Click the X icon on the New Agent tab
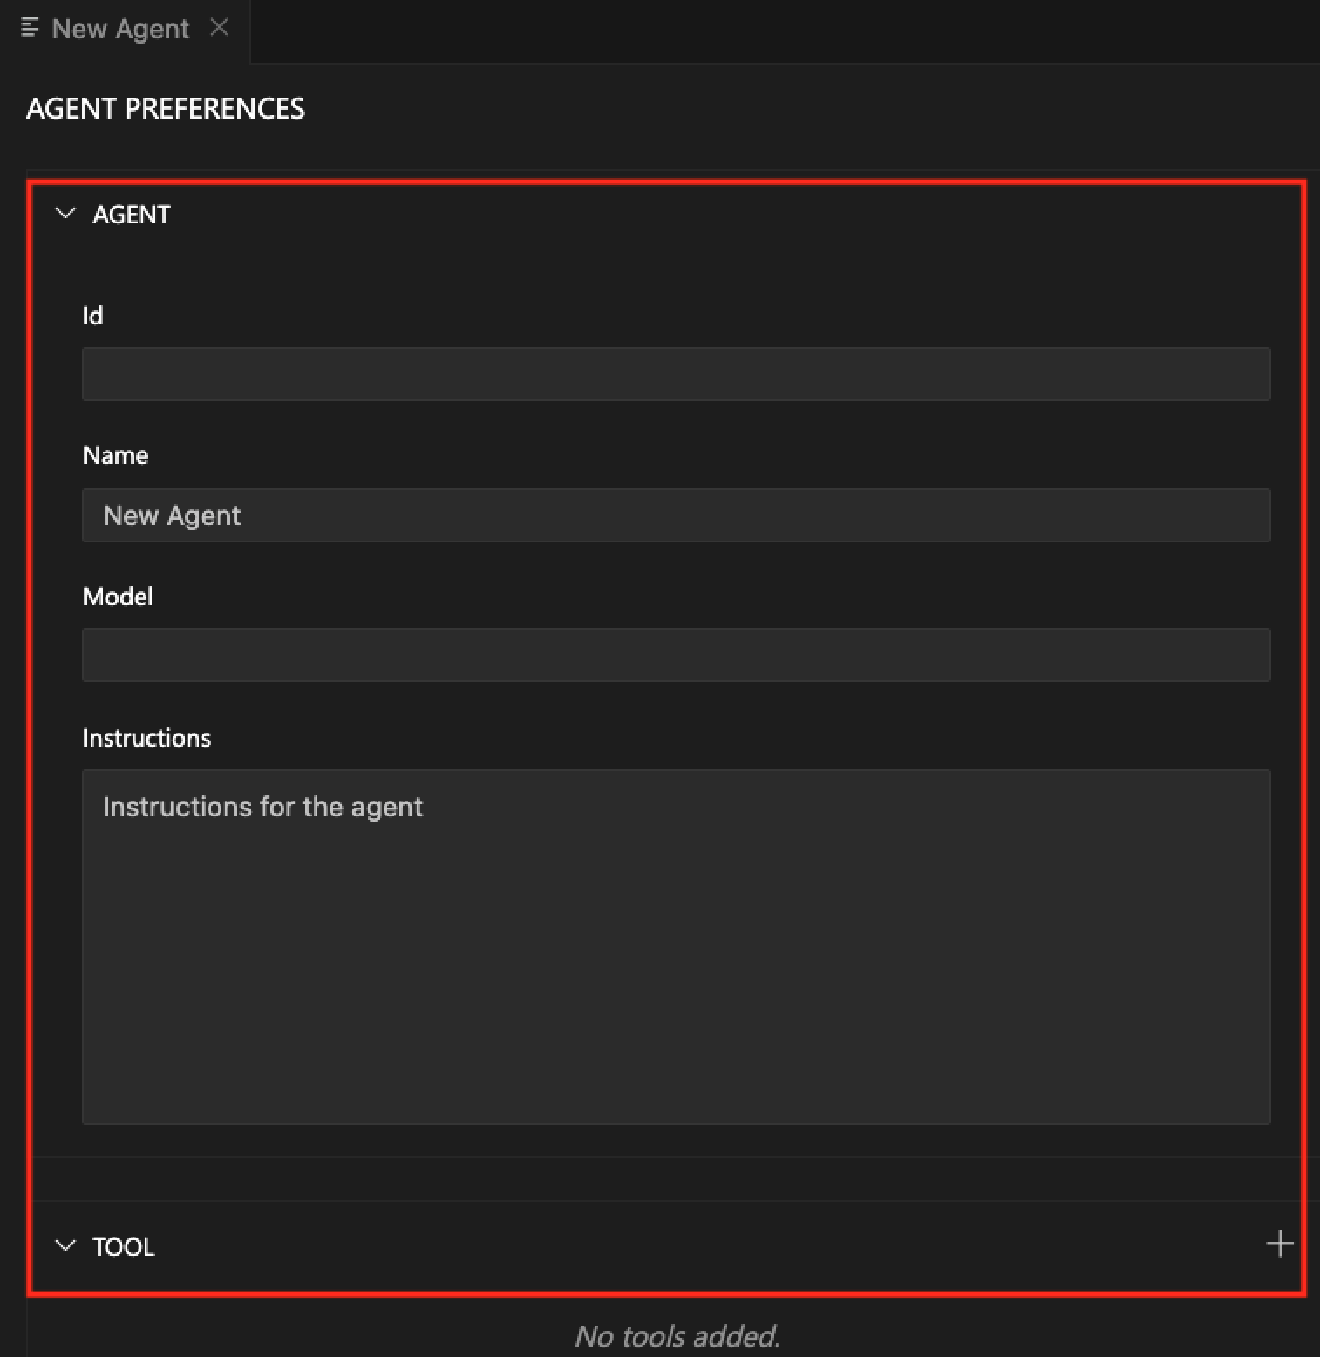 (x=220, y=28)
